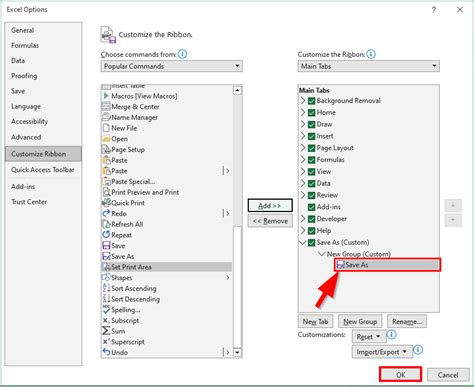Select the Subscript command icon
Viewport: 474px width, 387px height.
point(106,320)
